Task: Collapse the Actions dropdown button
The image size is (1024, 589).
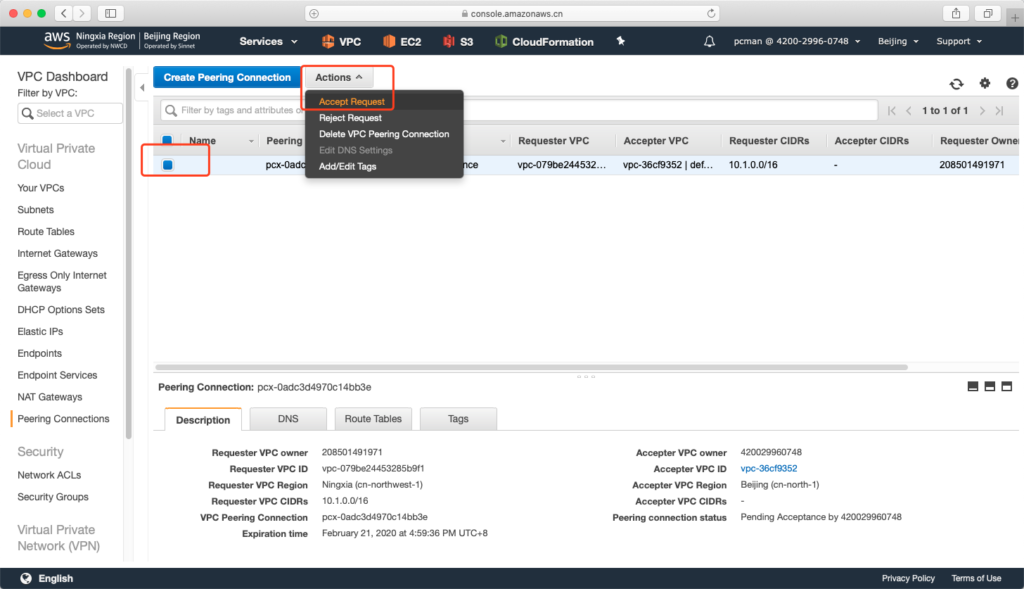Action: click(x=338, y=77)
